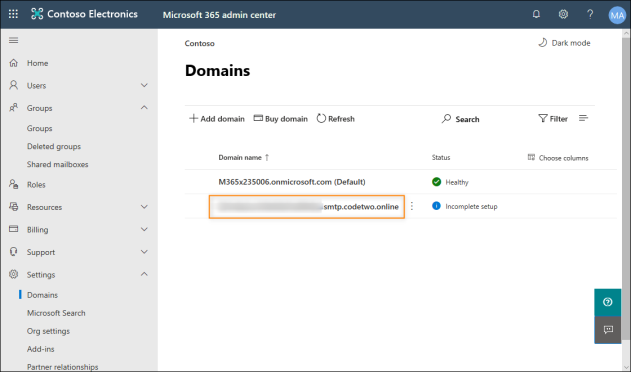Click the three-dot menu on codetwo domain row
This screenshot has height=372, width=631.
tap(412, 206)
